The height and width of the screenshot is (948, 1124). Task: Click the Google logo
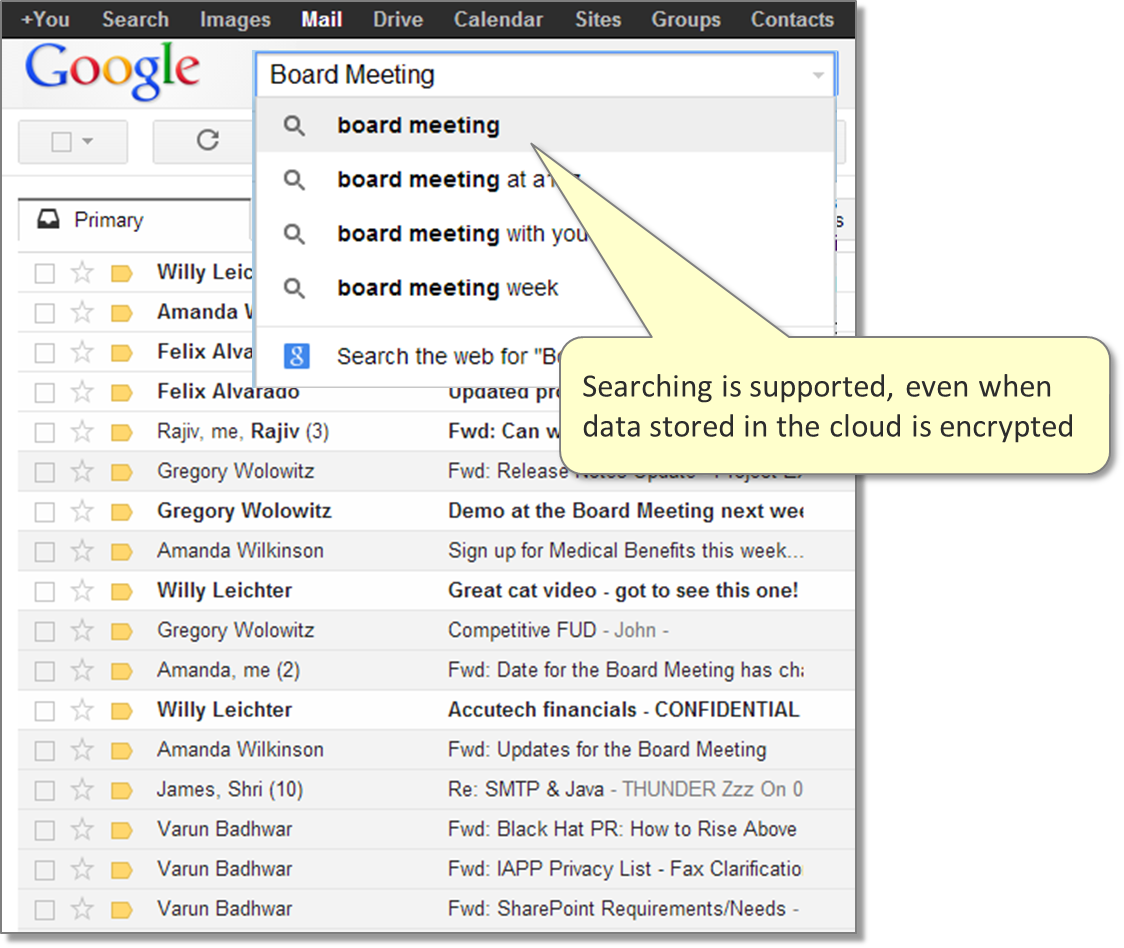coord(112,71)
